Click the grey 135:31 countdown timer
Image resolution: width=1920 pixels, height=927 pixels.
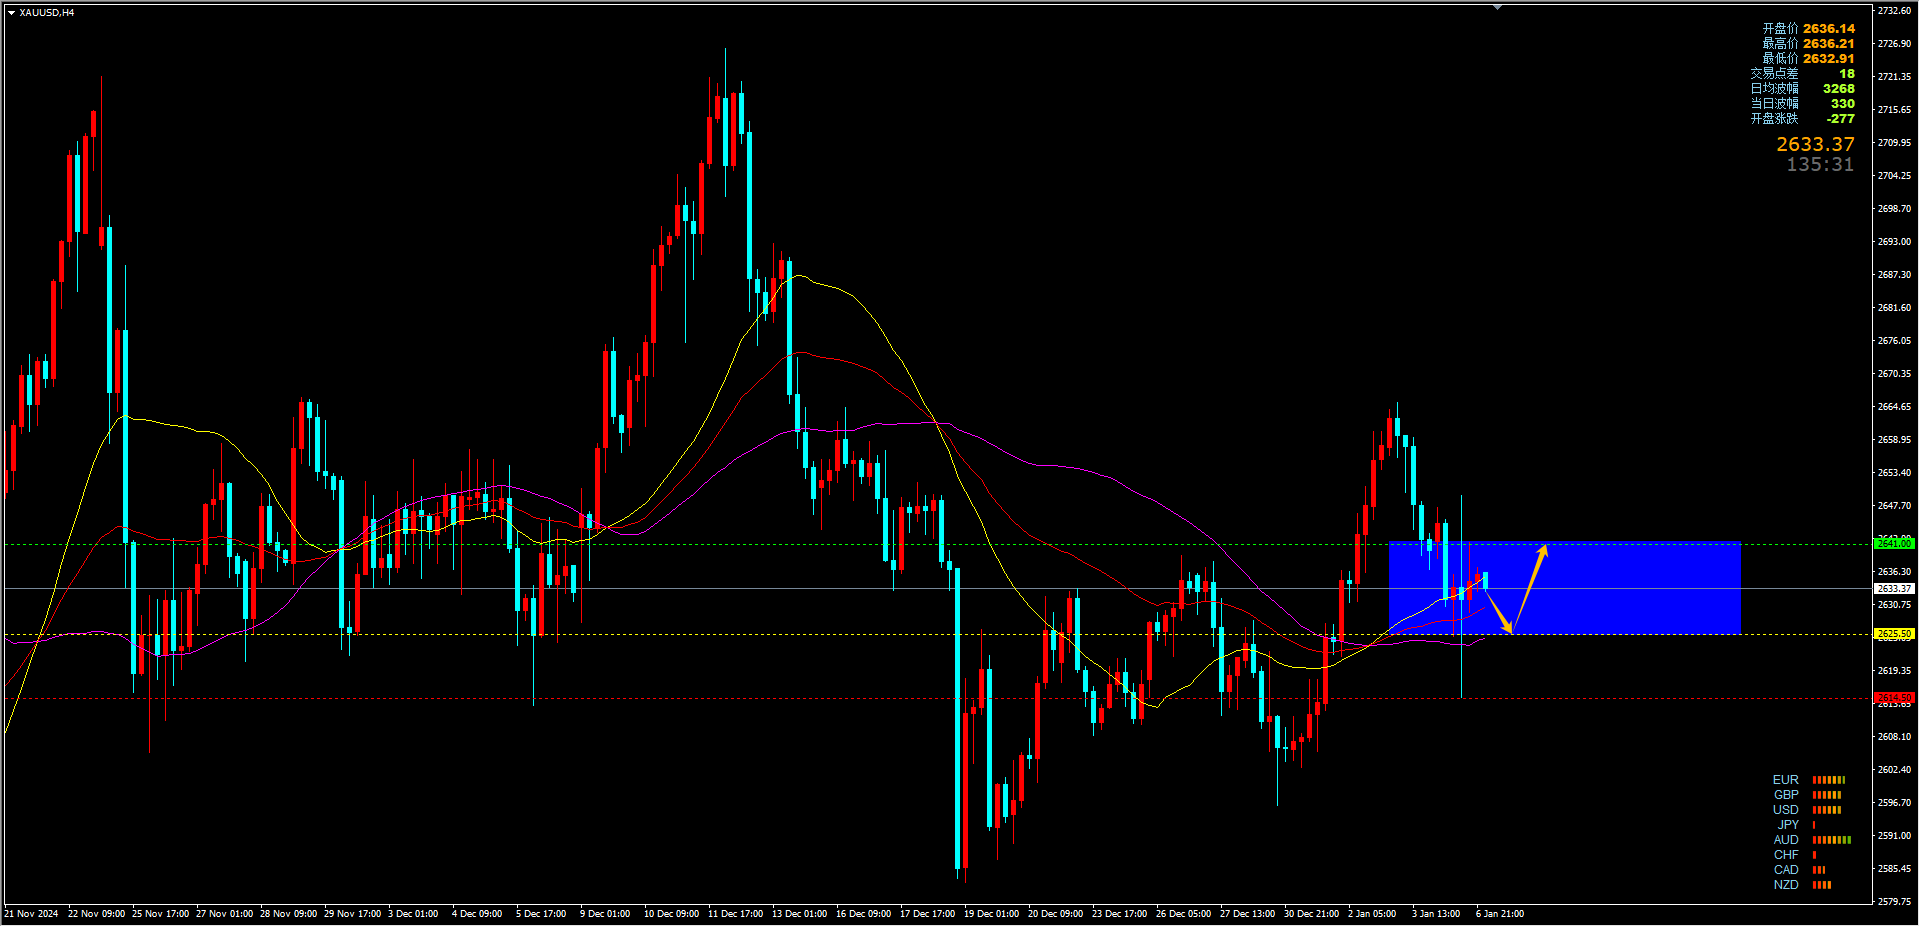coord(1820,165)
